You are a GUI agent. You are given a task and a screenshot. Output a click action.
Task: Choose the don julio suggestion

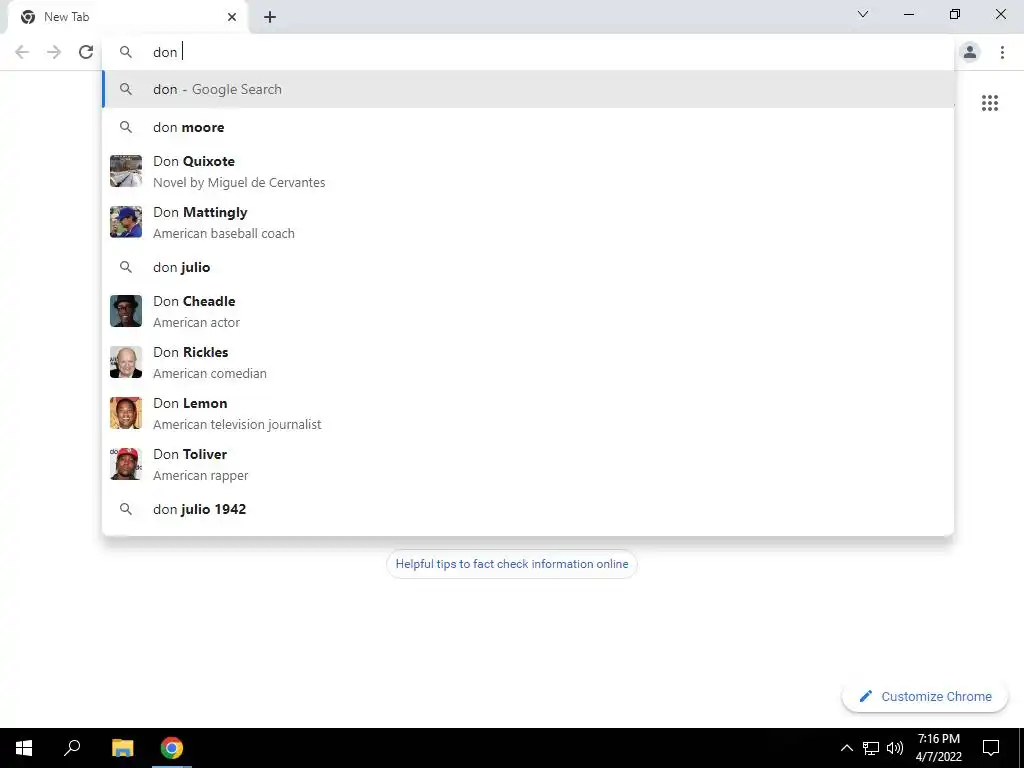point(528,267)
